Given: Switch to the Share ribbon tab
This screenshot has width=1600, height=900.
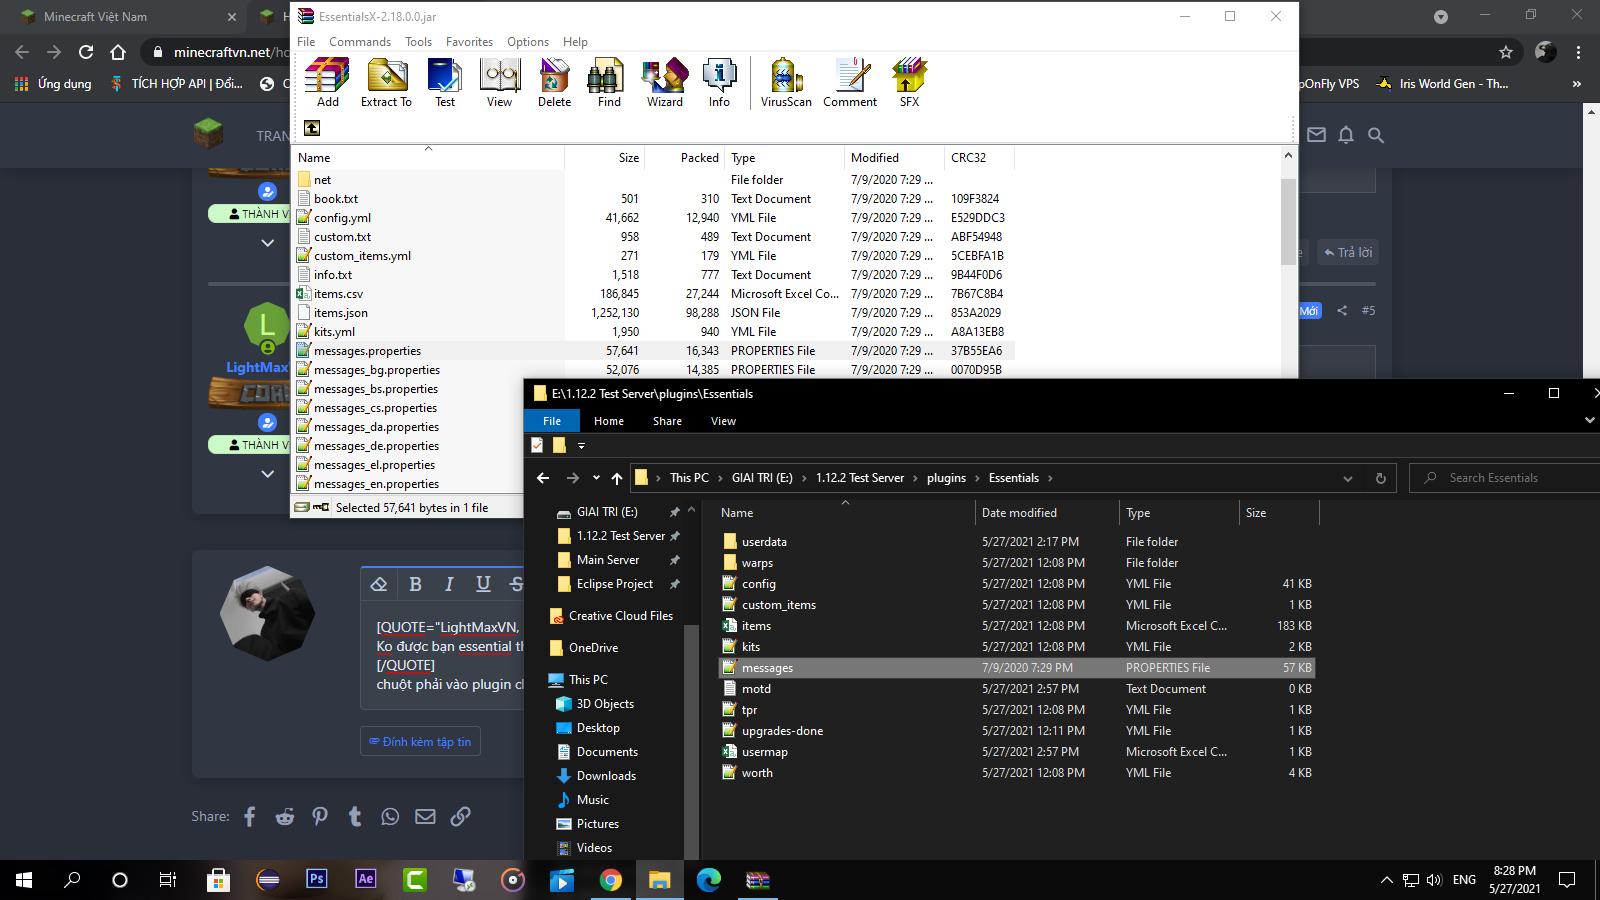Looking at the screenshot, I should [x=667, y=421].
